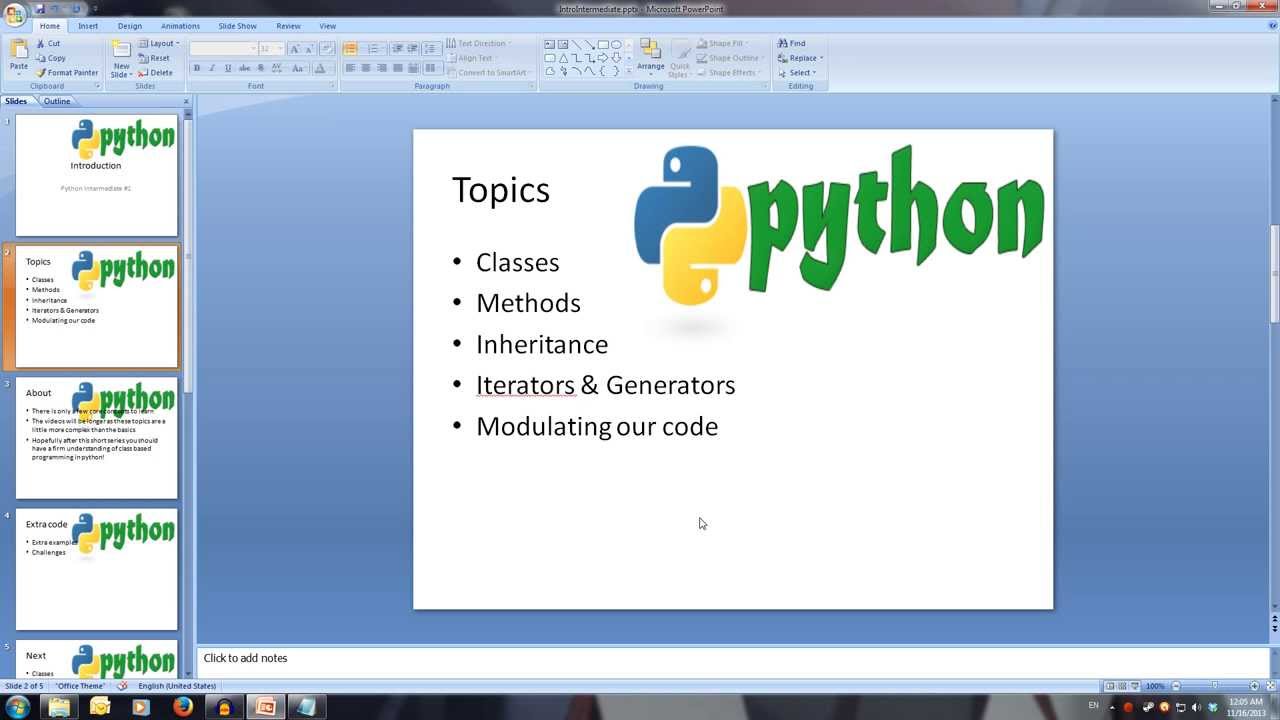Click the 100% zoom level button
The image size is (1280, 720).
click(x=1155, y=686)
